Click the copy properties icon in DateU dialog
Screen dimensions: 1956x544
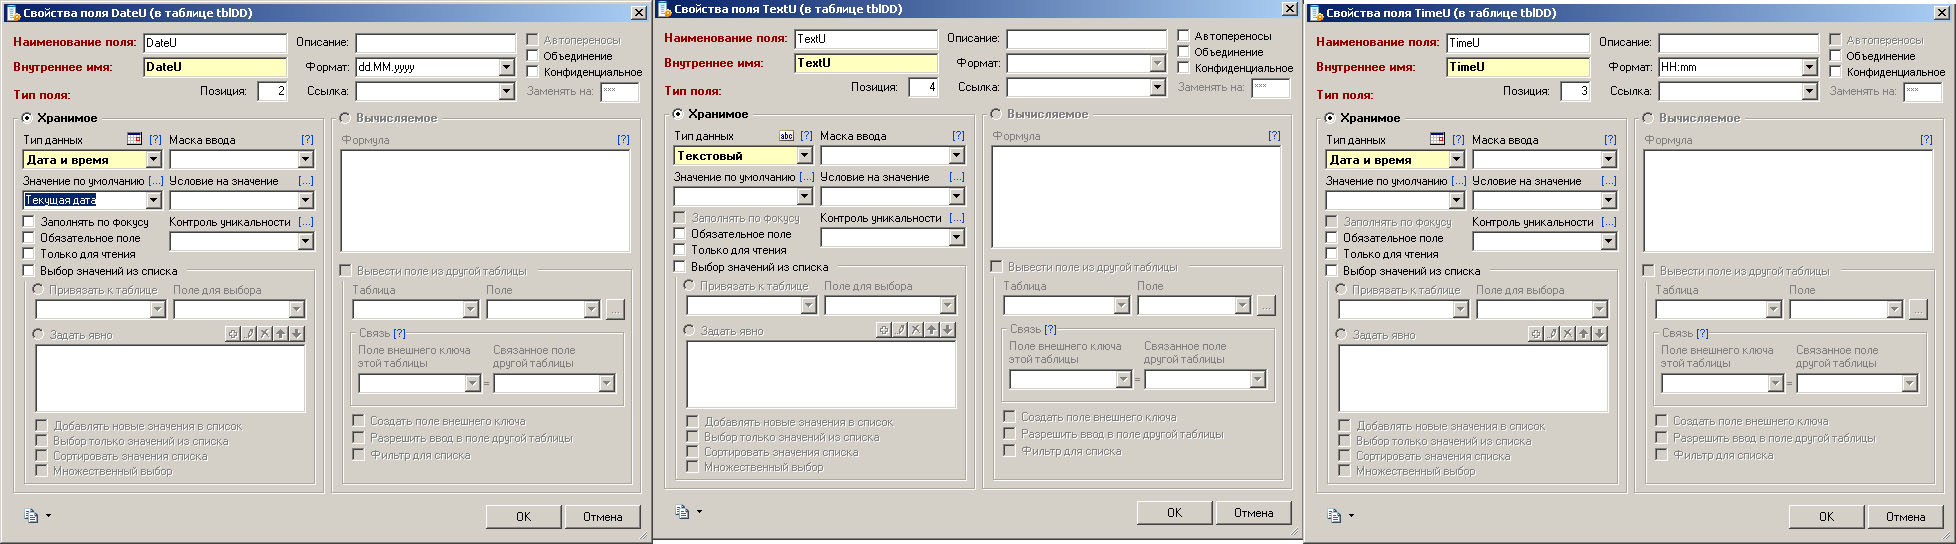tap(31, 516)
